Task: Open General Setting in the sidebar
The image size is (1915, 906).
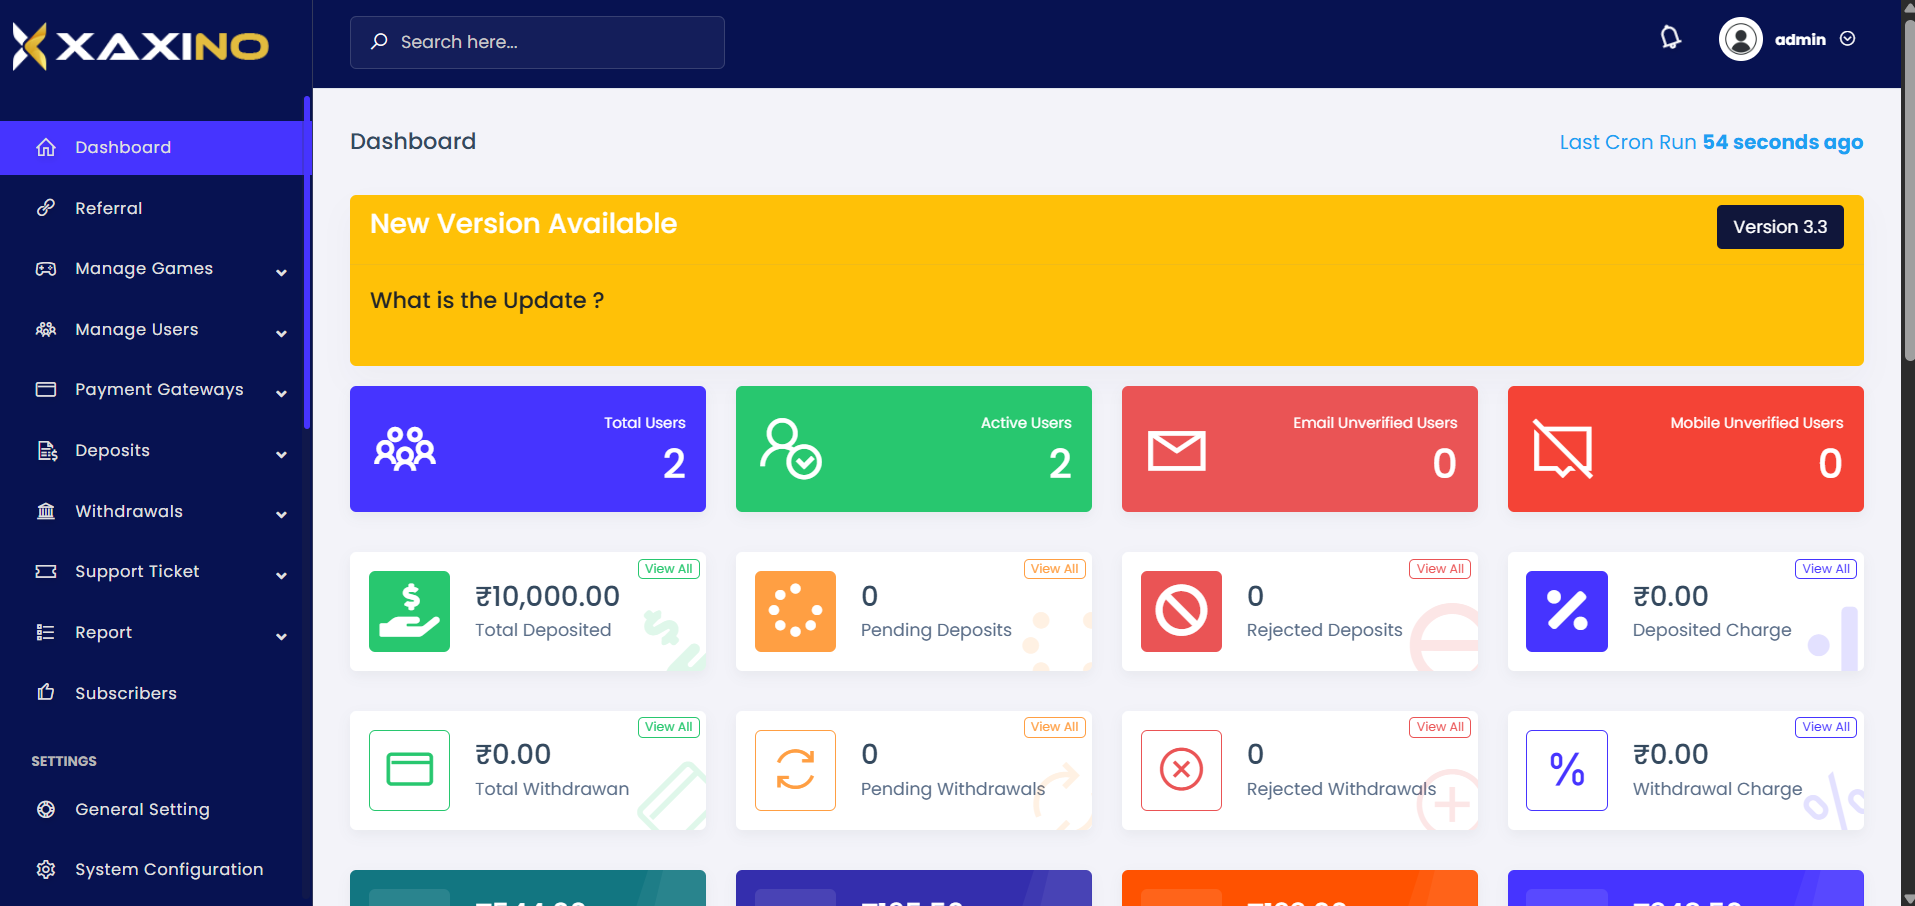Action: point(142,809)
